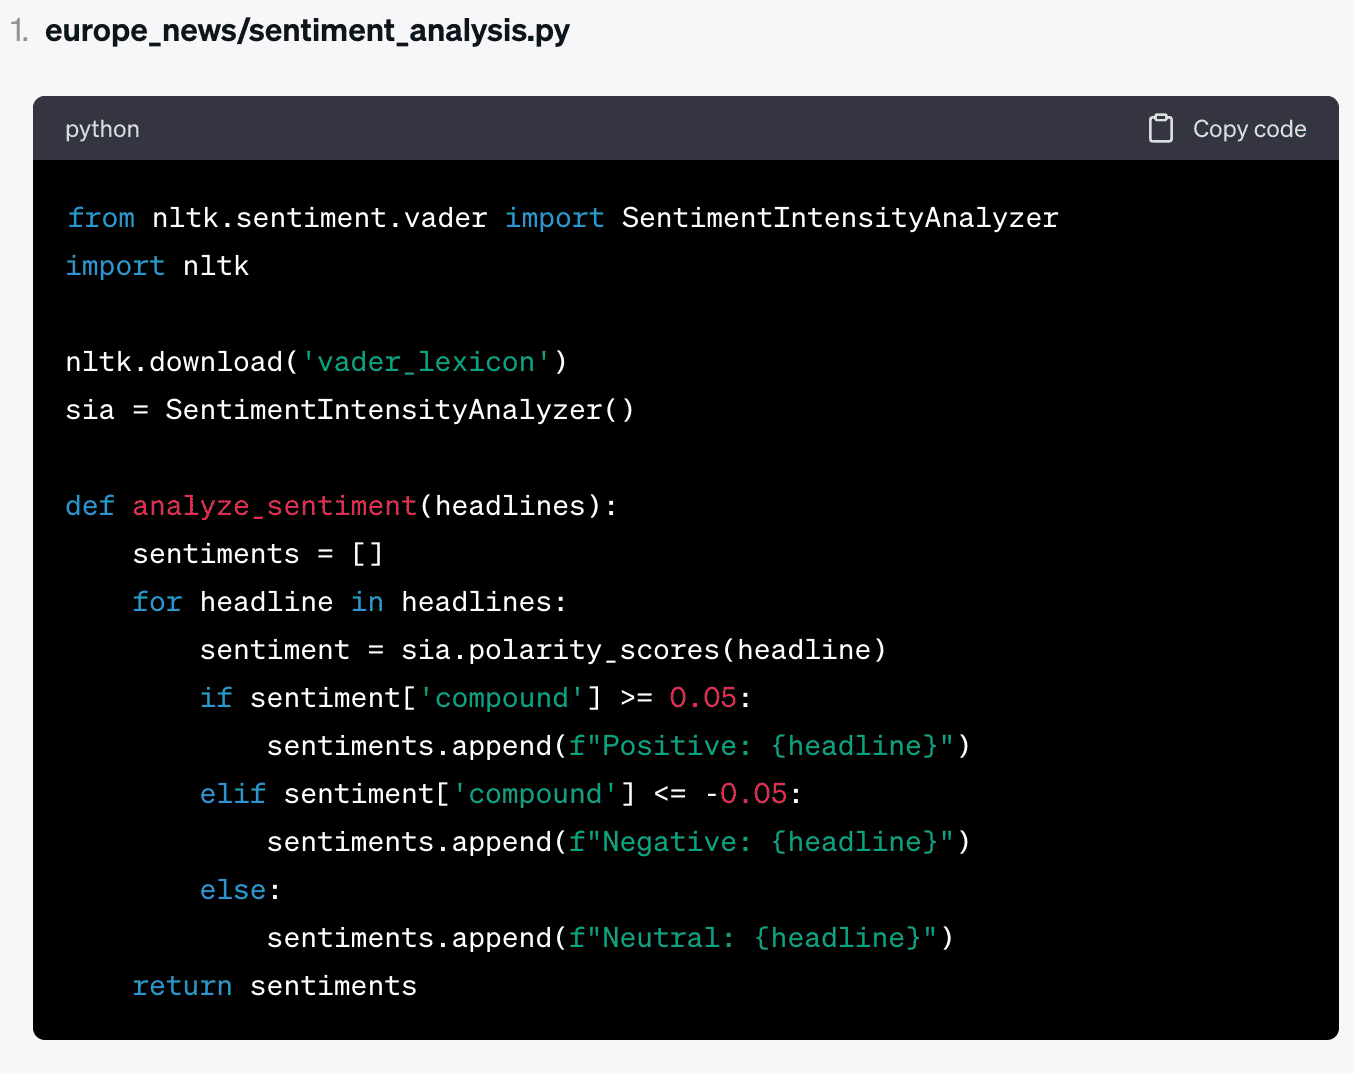Click the f"Neutral: {headline}" string
The image size is (1354, 1074).
coord(753,937)
